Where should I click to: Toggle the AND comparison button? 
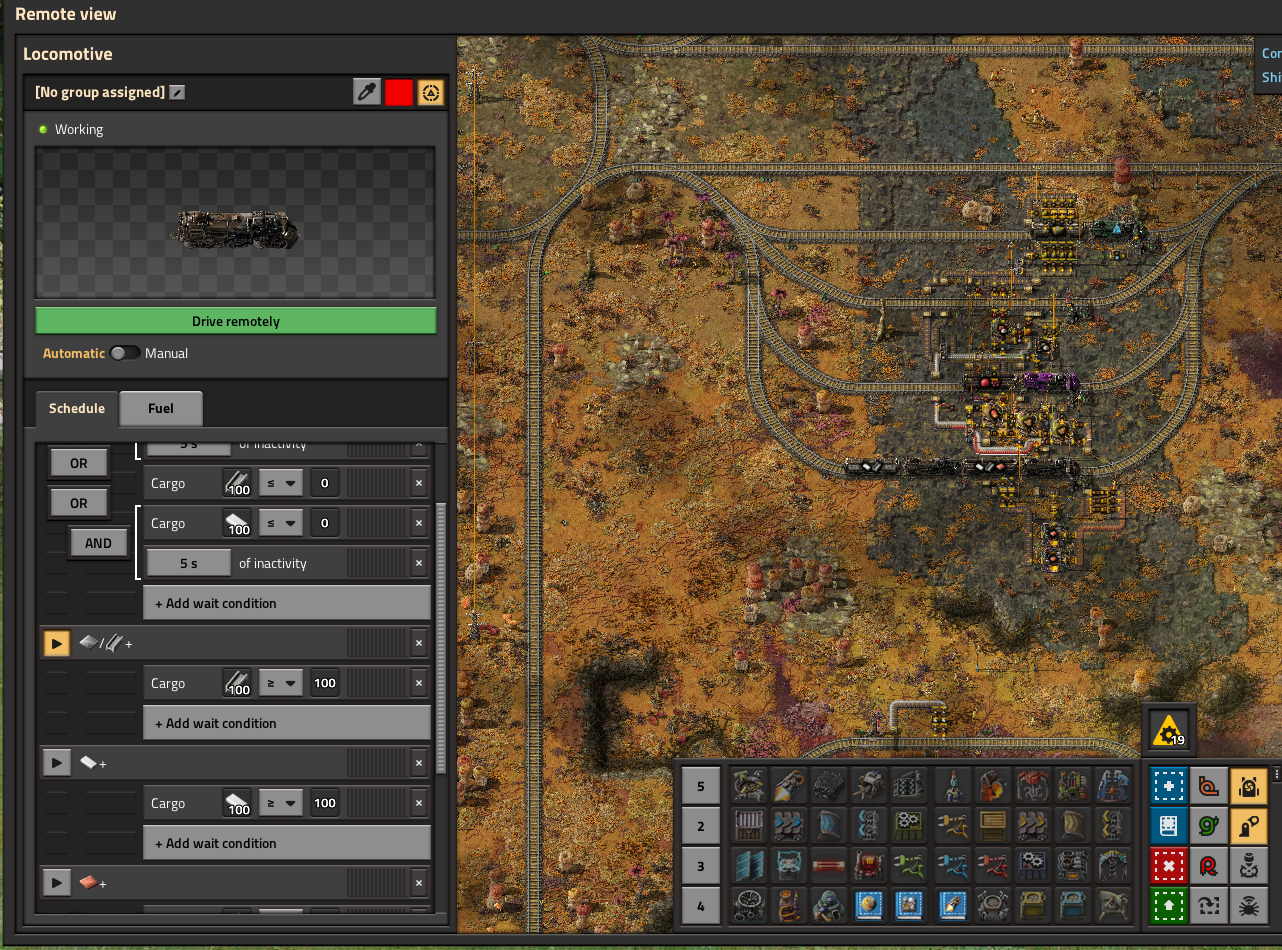point(98,543)
